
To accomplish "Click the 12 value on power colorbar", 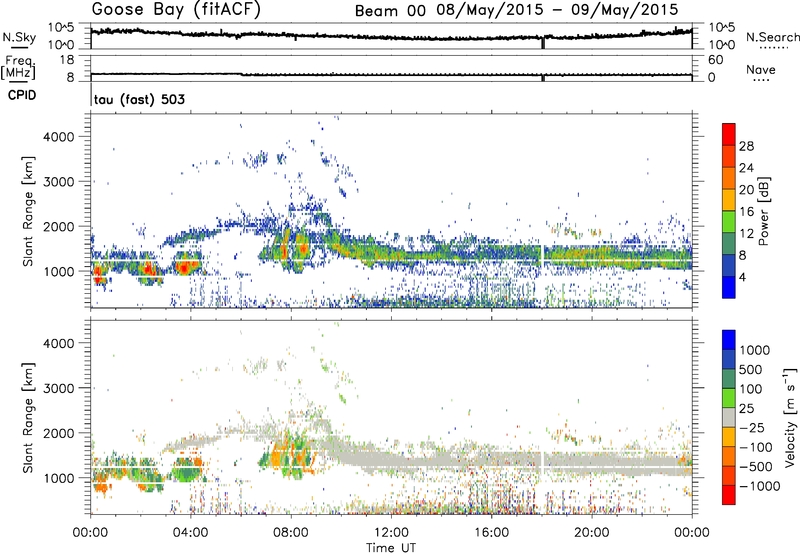I will [746, 234].
